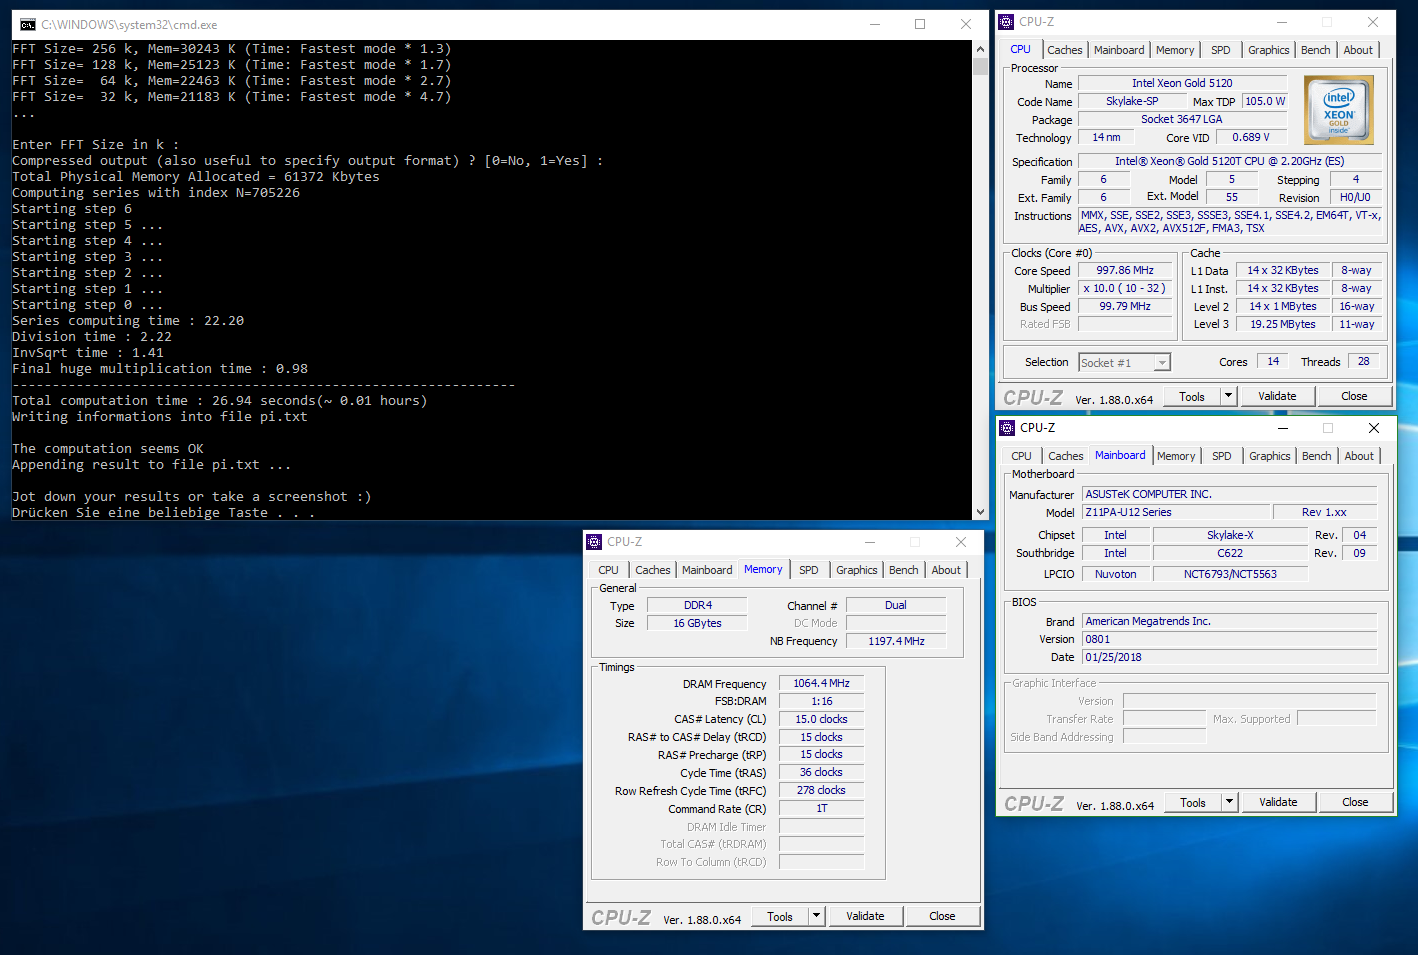The image size is (1418, 955).
Task: Click the CPU-Z icon in the top CPU window title bar
Action: pos(1006,22)
